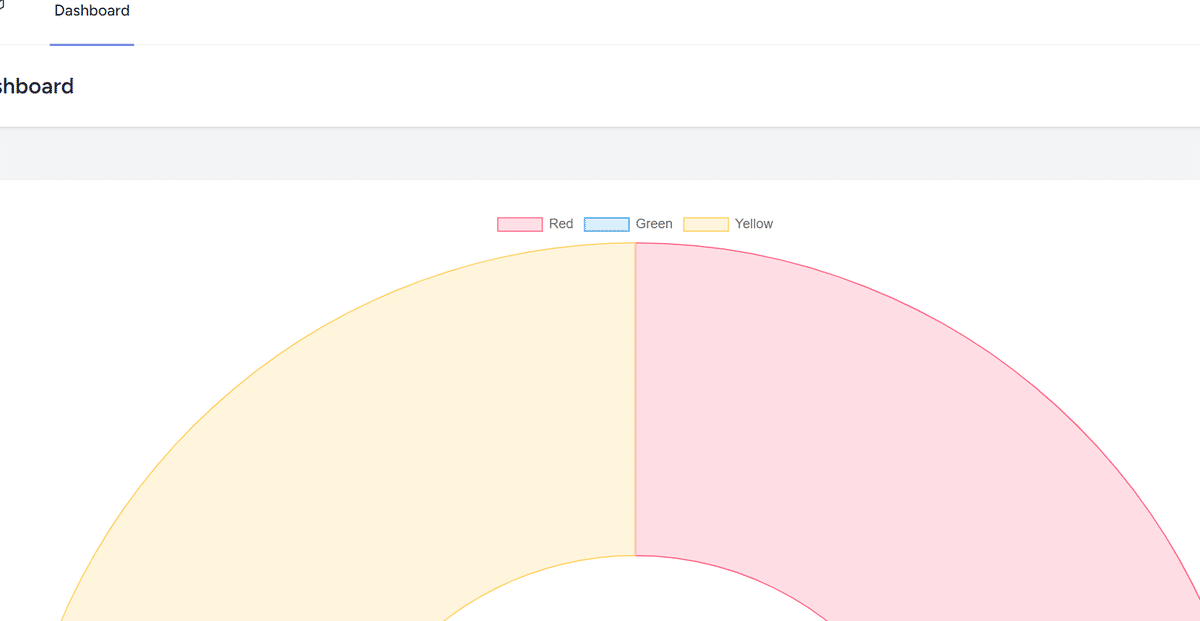This screenshot has height=621, width=1200.
Task: Open the Dashboard navigation tab
Action: pyautogui.click(x=92, y=12)
